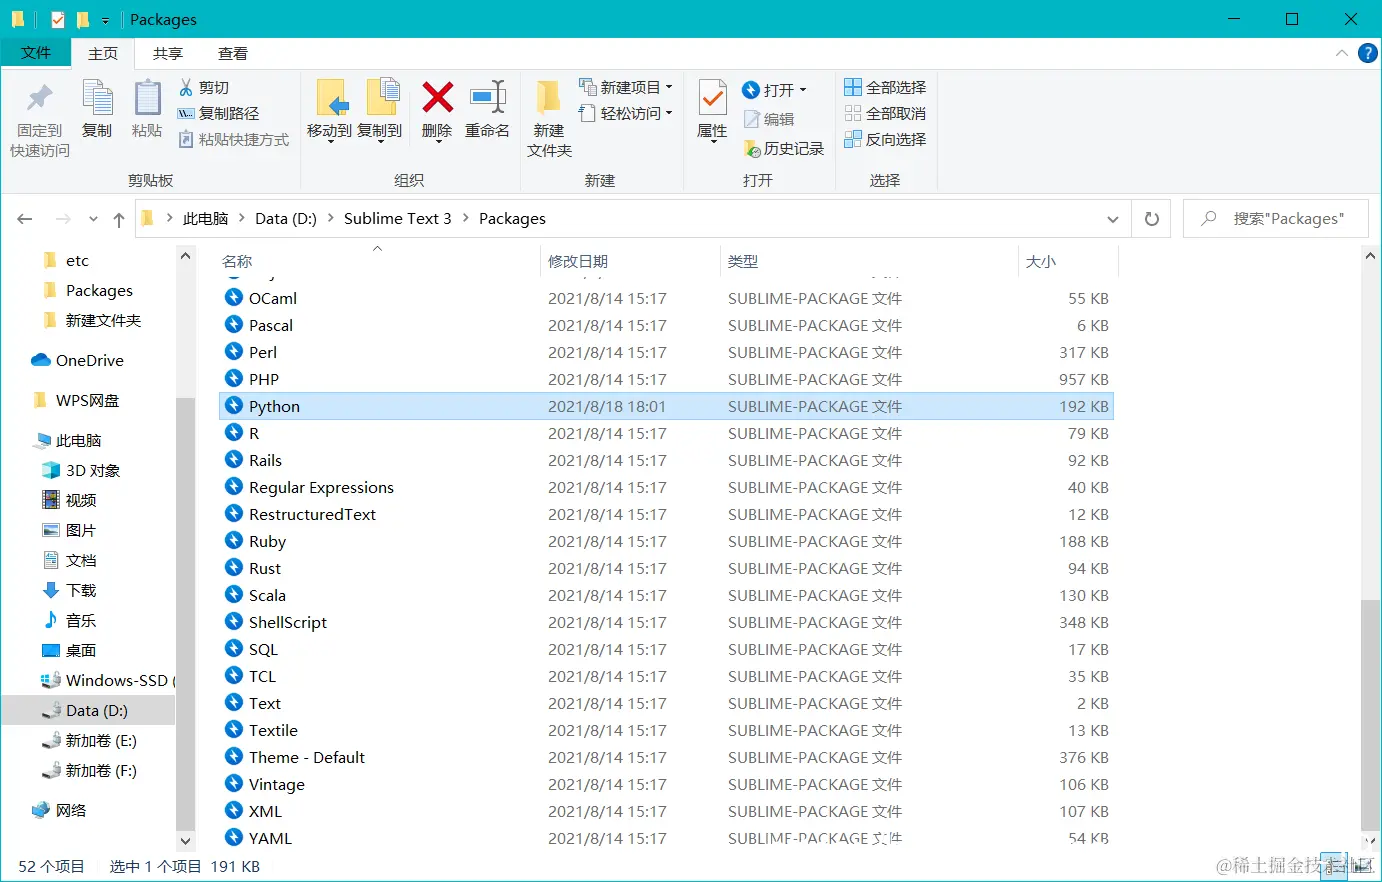This screenshot has height=882, width=1382.
Task: Click the Back navigation arrow
Action: 25,219
